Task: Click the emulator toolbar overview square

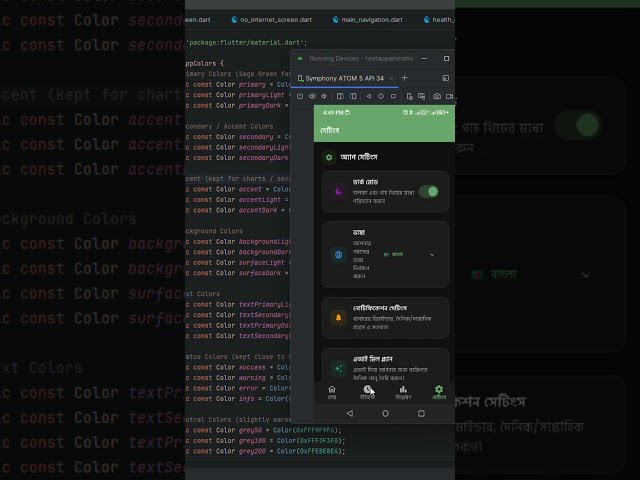Action: (x=393, y=96)
